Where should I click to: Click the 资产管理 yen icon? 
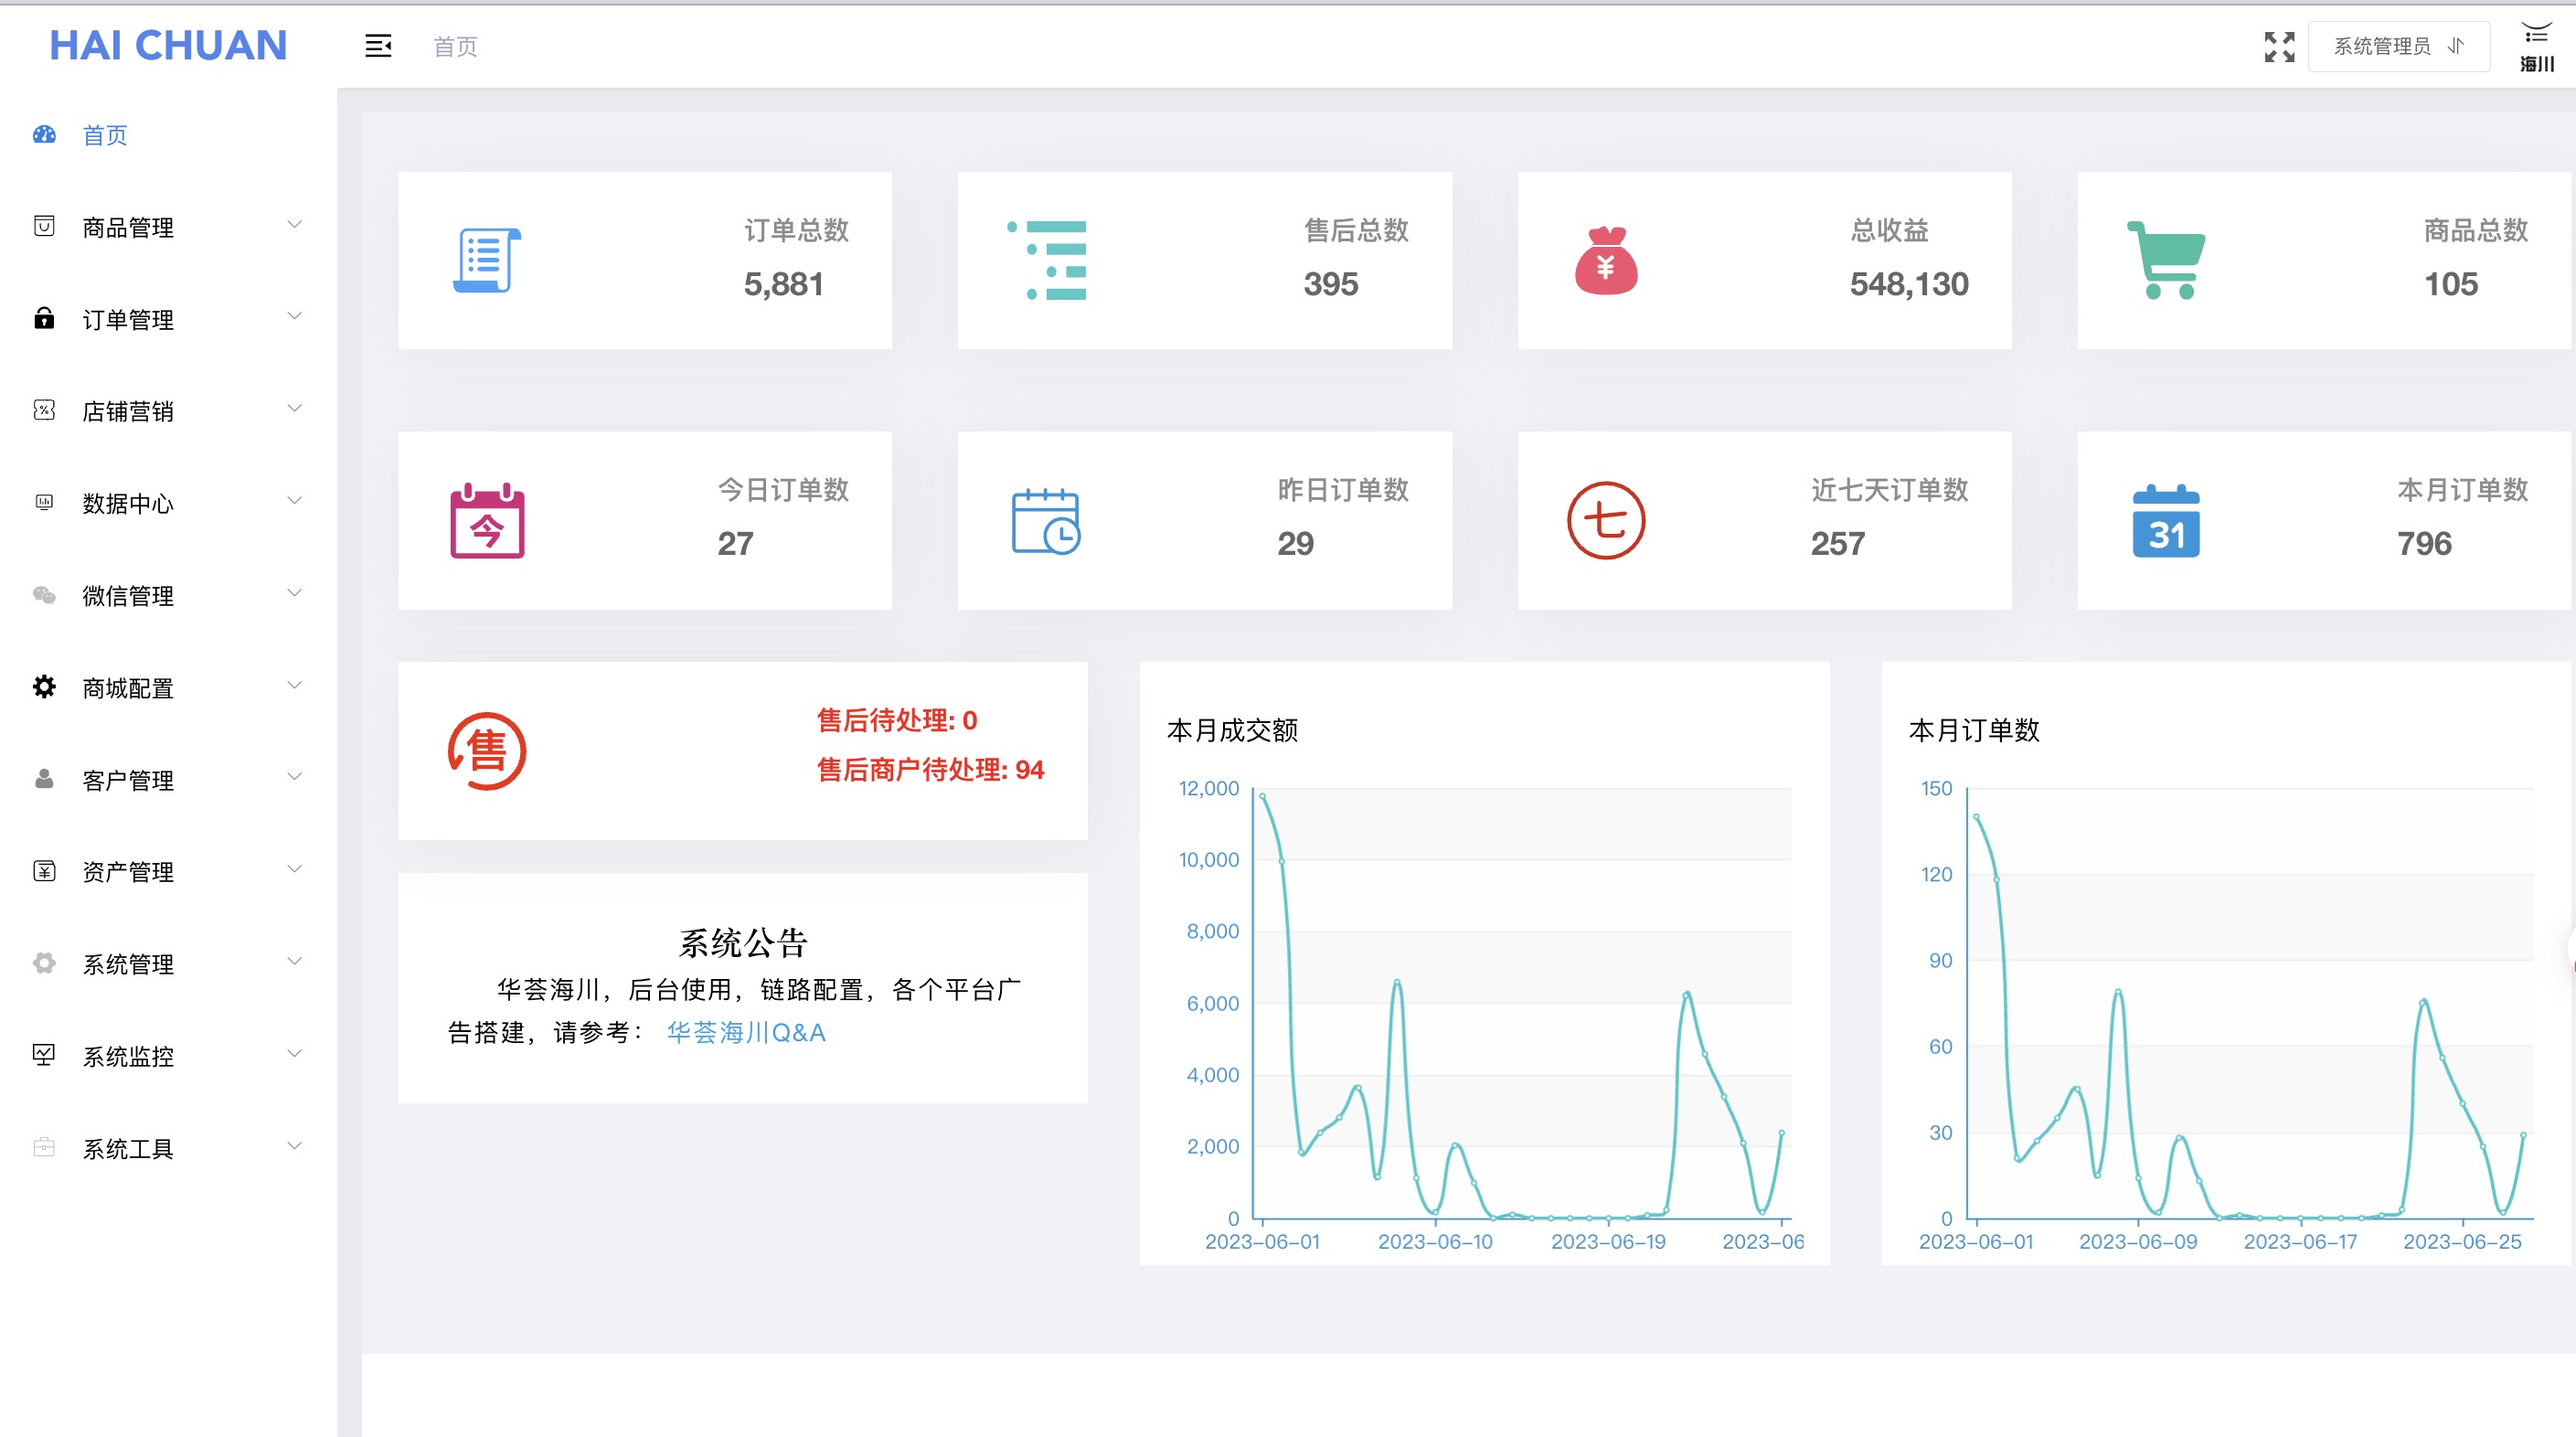coord(44,871)
